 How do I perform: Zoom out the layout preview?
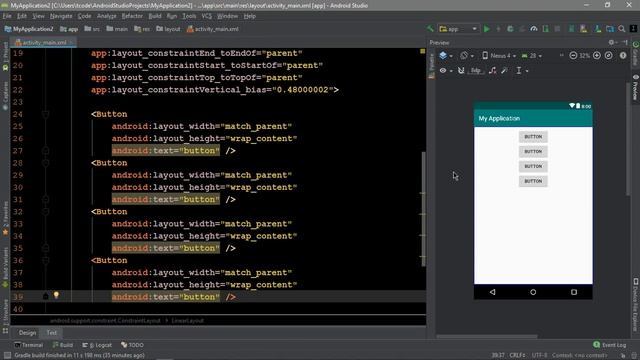coord(573,56)
